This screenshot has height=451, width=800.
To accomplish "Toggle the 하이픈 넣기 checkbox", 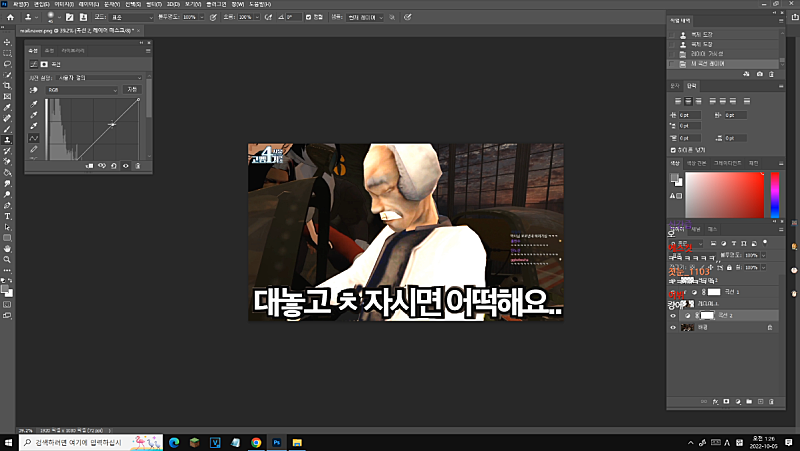I will click(x=674, y=148).
